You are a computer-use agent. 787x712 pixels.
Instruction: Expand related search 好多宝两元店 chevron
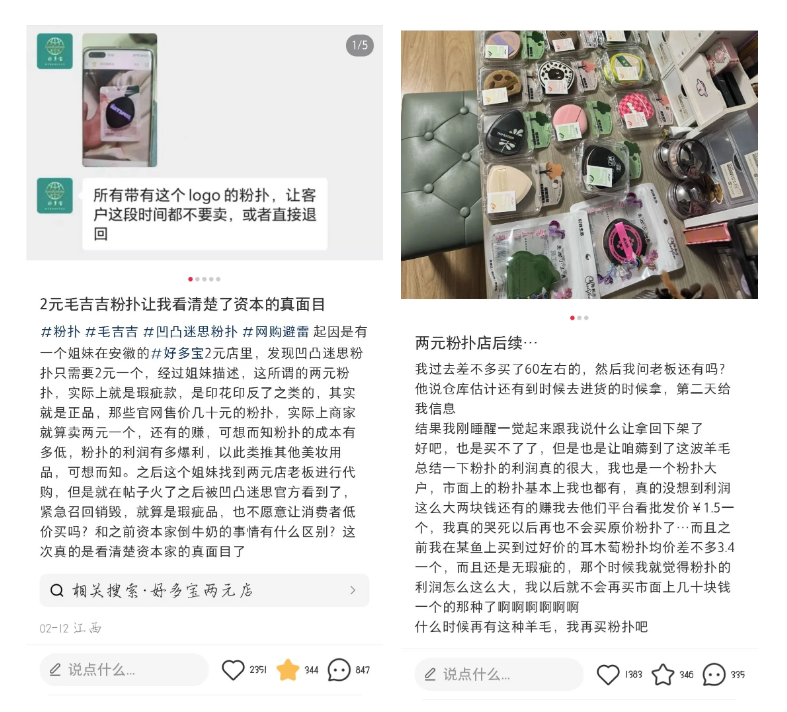[x=353, y=590]
